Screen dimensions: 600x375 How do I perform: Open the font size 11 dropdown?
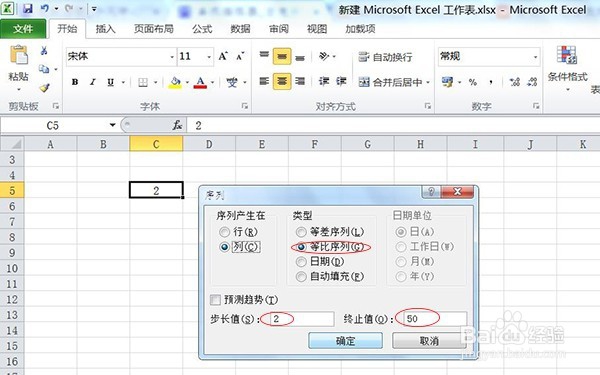click(x=209, y=57)
